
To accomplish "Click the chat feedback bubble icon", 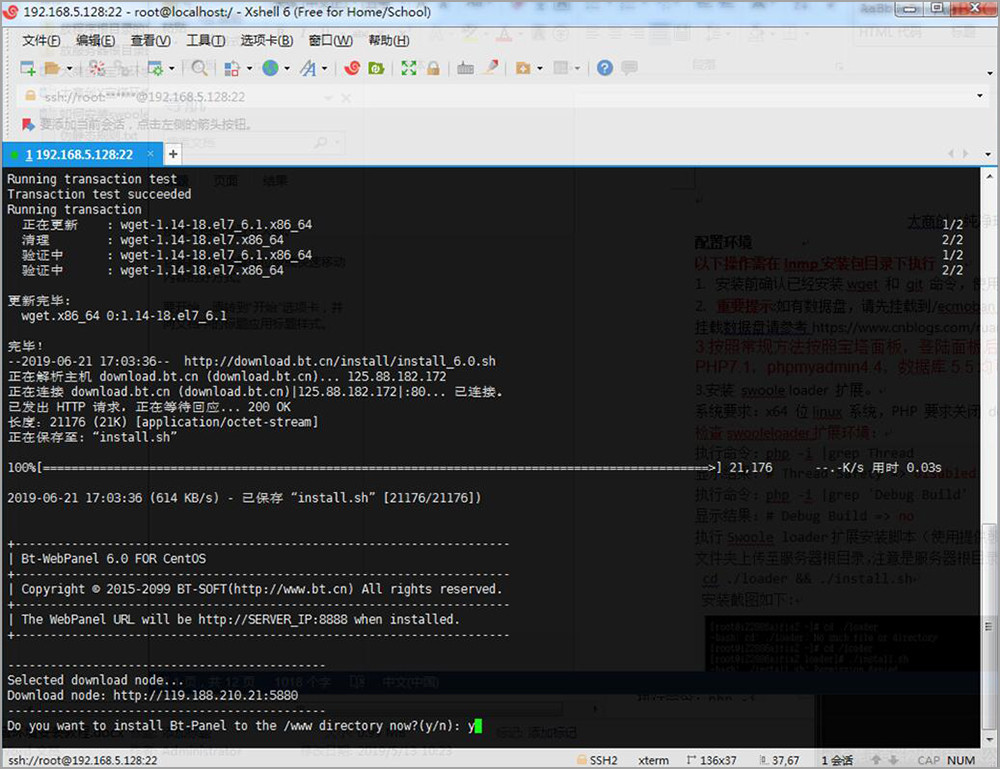I will [x=629, y=67].
